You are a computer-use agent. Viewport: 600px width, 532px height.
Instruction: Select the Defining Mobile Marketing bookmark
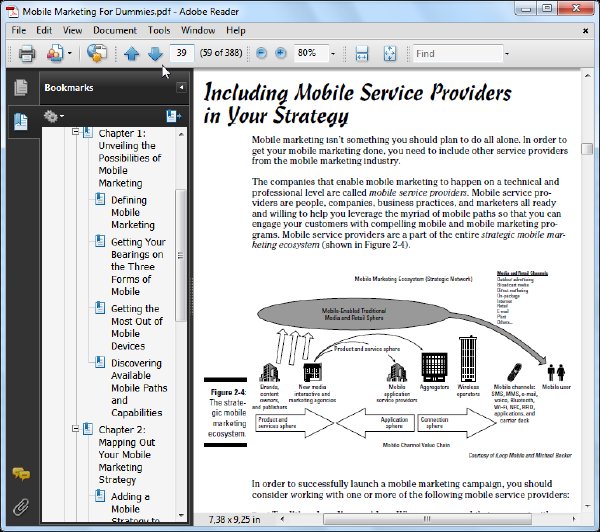pos(133,212)
